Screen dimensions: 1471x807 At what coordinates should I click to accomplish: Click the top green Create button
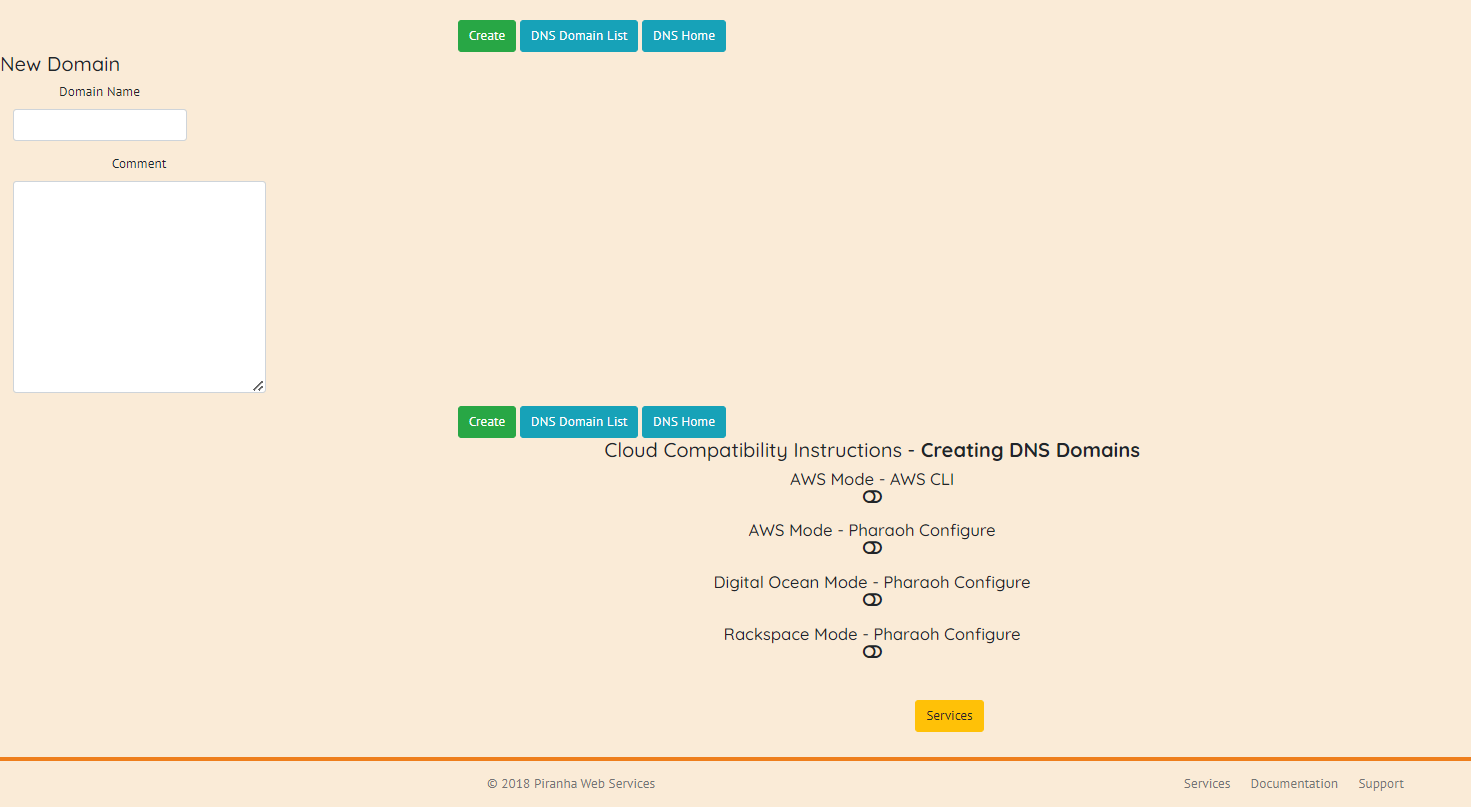click(487, 36)
